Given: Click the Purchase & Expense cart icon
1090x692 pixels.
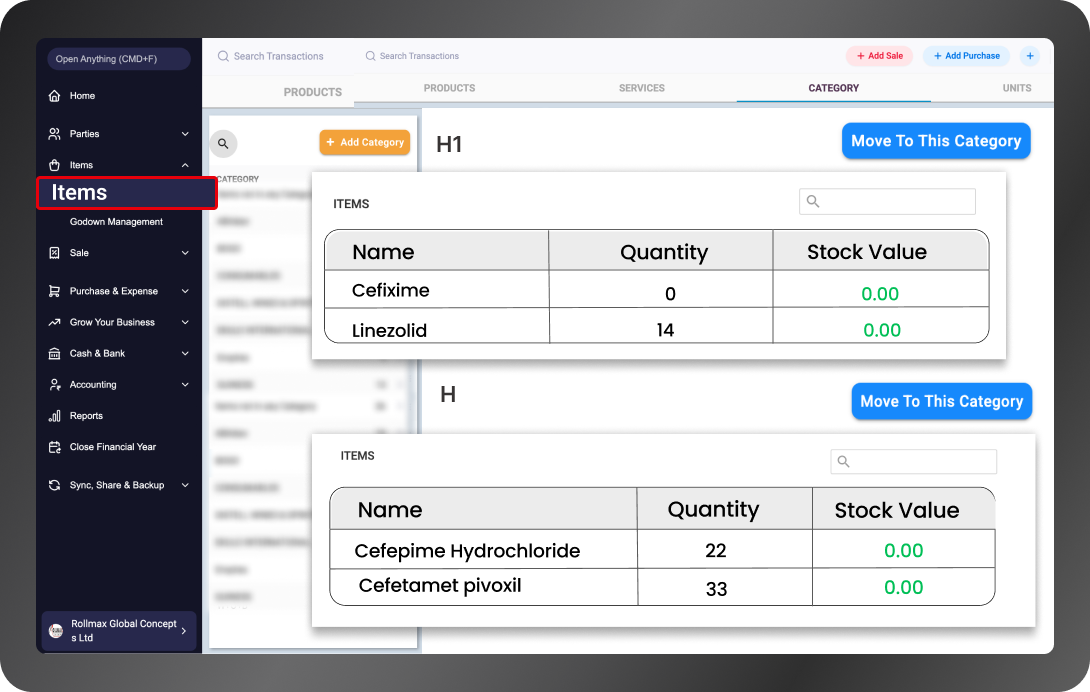Looking at the screenshot, I should pyautogui.click(x=54, y=290).
